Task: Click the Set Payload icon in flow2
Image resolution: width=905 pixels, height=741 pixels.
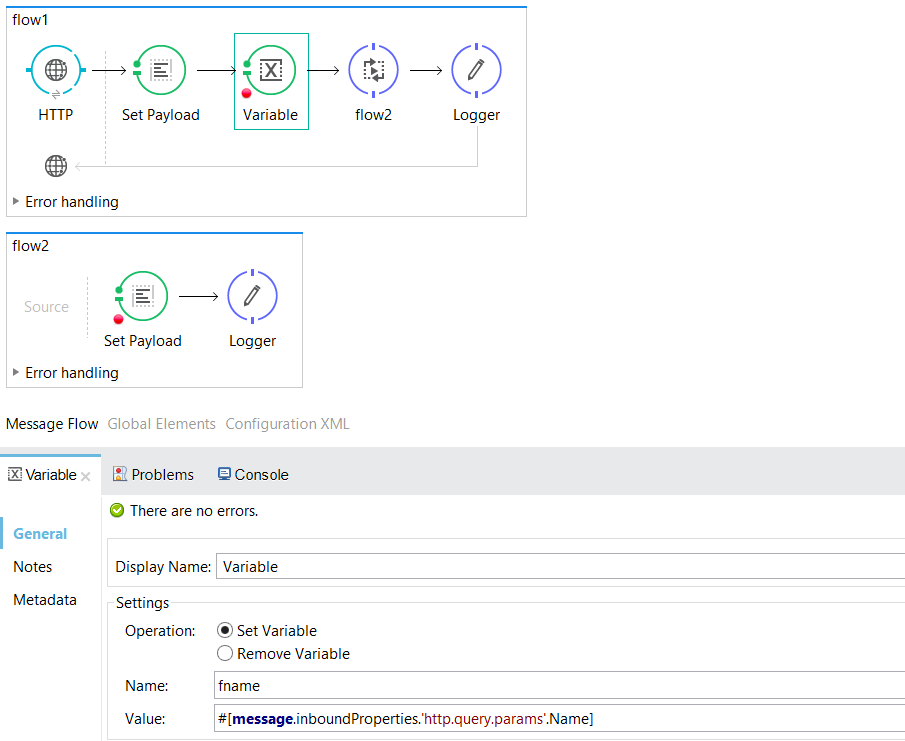Action: click(x=142, y=296)
